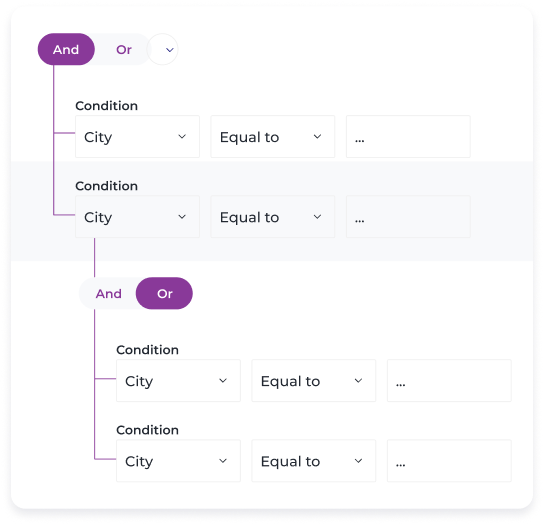Expand the second condition's Equal to operator
Viewport: 544px width, 525px height.
pyautogui.click(x=273, y=217)
